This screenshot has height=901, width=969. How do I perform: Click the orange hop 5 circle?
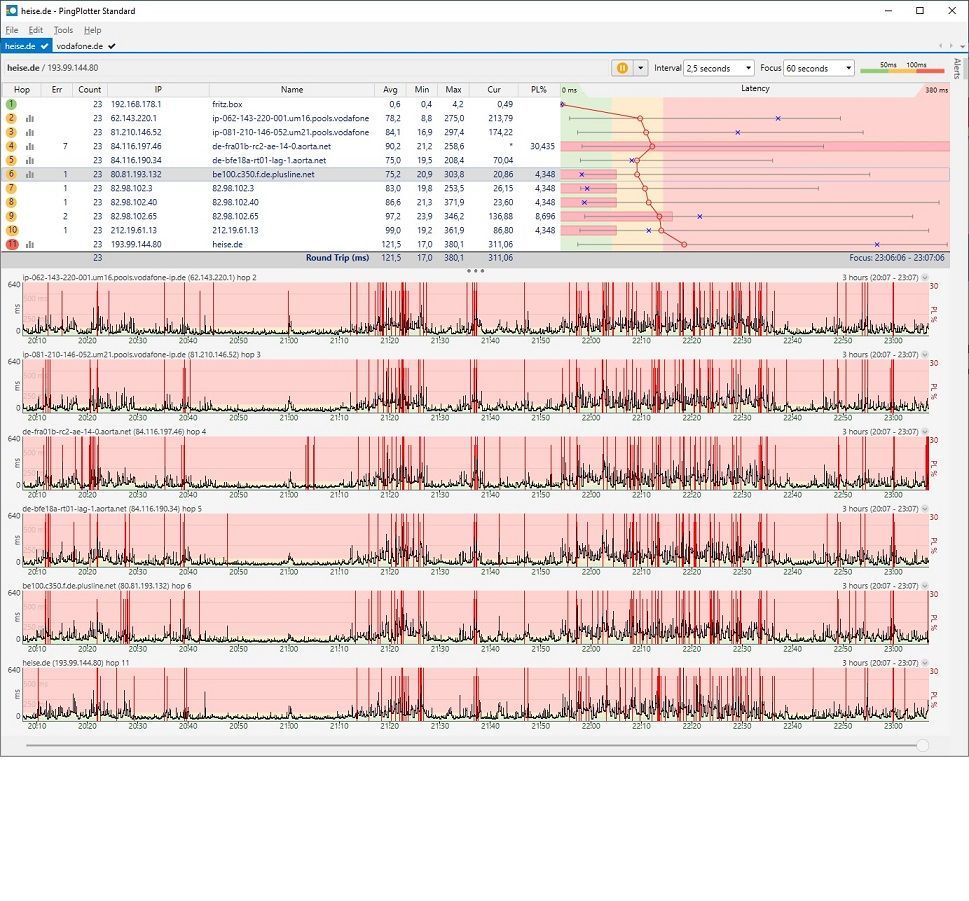11,160
